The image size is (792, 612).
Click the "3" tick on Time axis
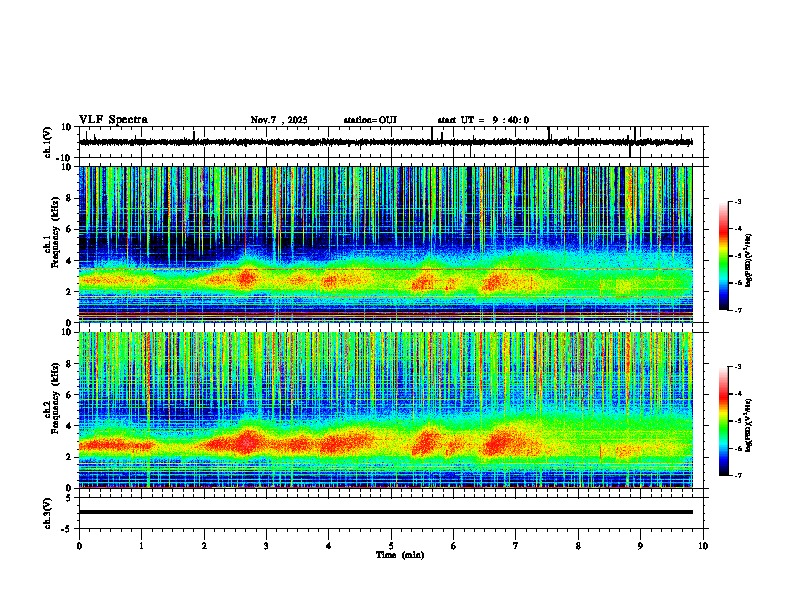coord(266,546)
